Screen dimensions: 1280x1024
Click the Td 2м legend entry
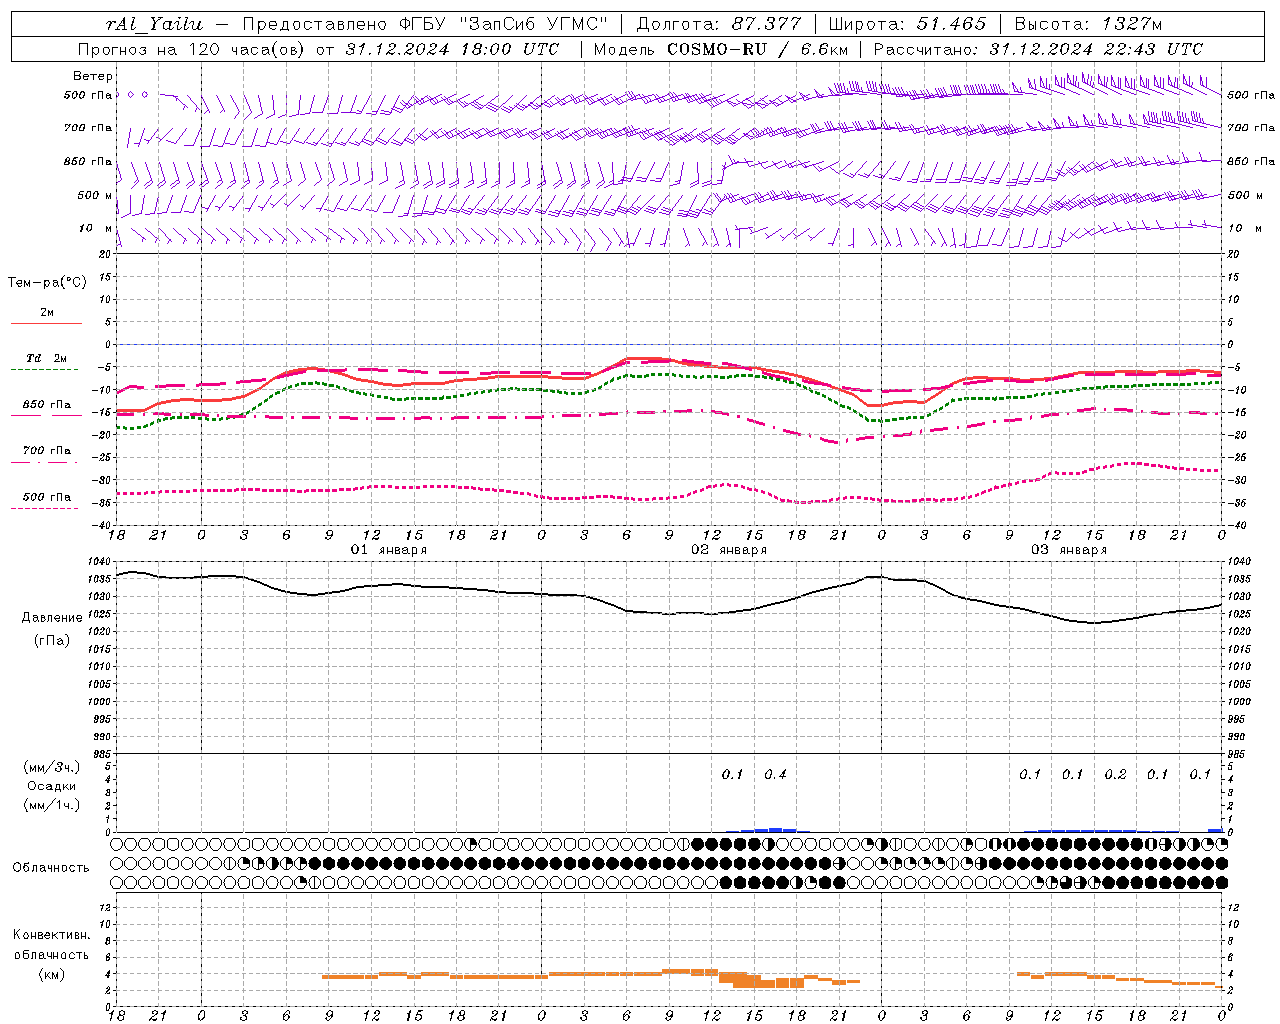point(47,358)
